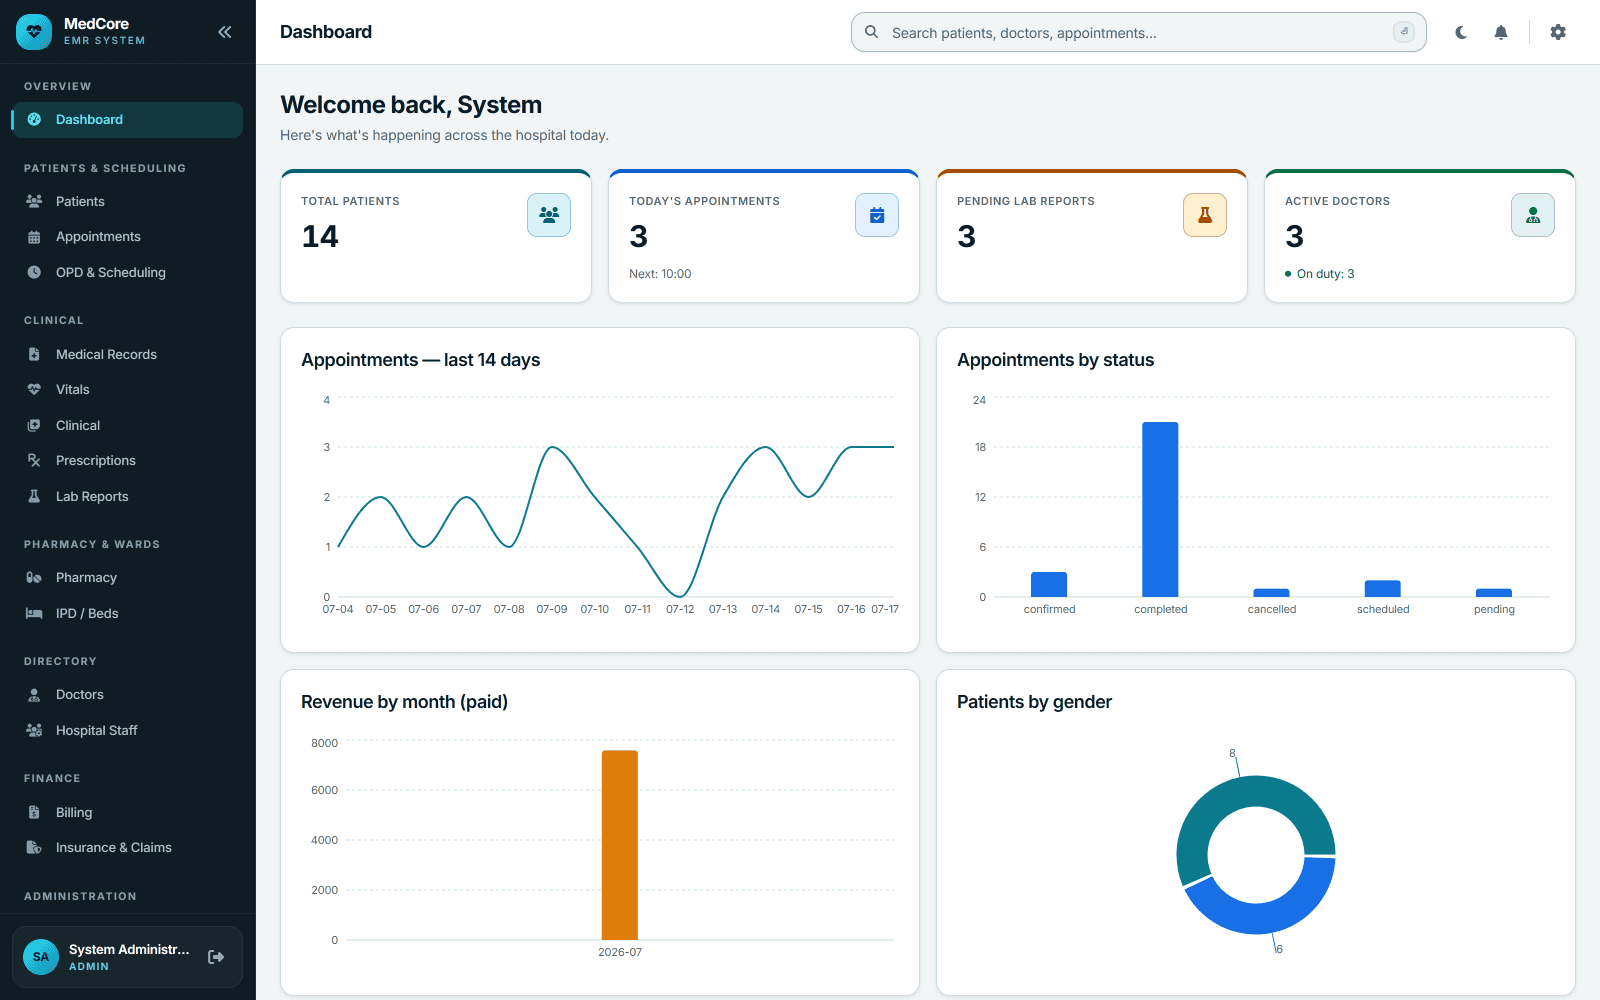Screen dimensions: 1600x1000
Task: Click the Today's Appointments calendar-check icon
Action: click(x=877, y=215)
